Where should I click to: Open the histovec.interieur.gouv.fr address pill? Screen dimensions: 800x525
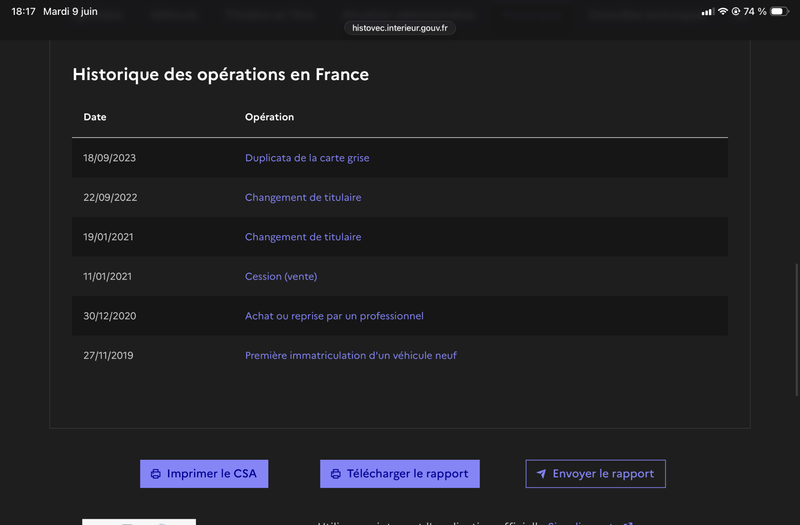[400, 28]
